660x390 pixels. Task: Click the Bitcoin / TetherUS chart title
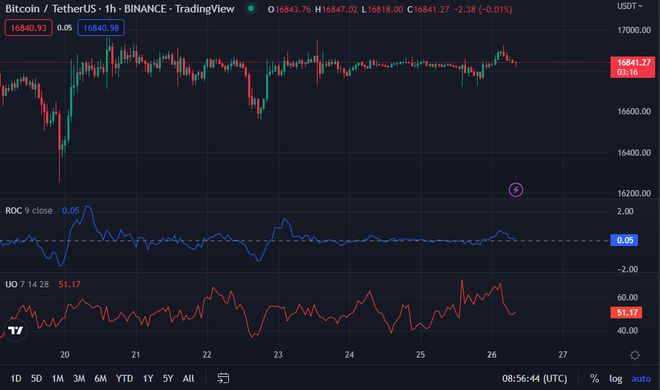(x=119, y=8)
